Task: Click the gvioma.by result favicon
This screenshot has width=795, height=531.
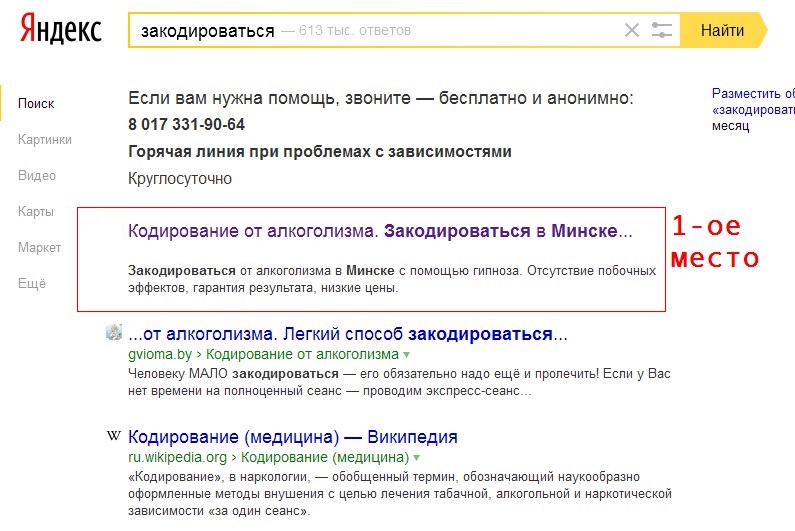Action: [114, 333]
